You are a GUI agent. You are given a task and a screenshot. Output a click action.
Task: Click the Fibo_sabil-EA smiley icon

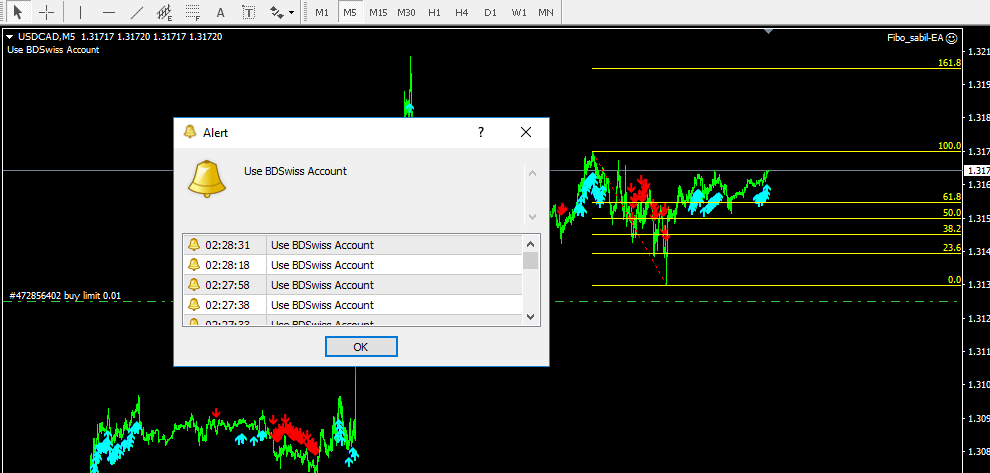(x=951, y=38)
